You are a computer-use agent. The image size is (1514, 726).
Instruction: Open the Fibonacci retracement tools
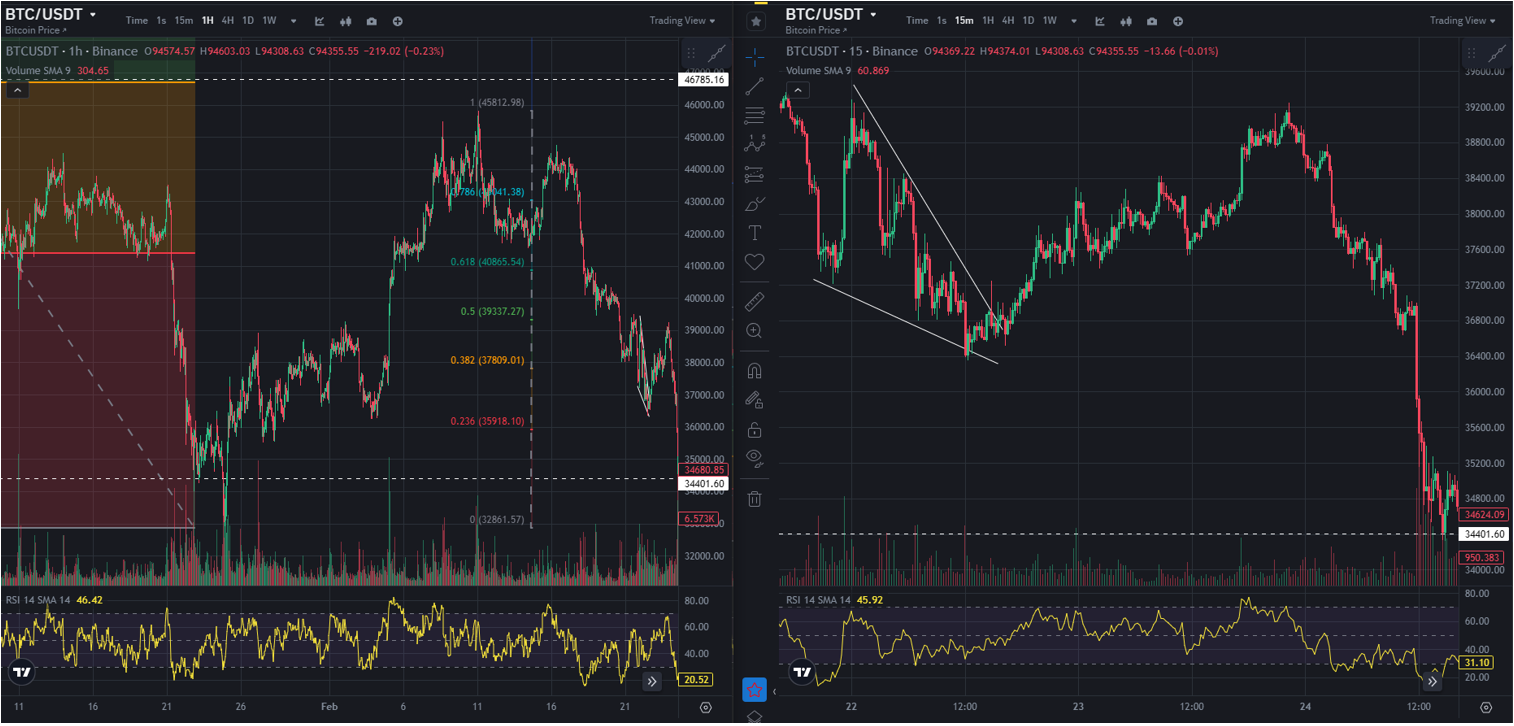pyautogui.click(x=755, y=115)
